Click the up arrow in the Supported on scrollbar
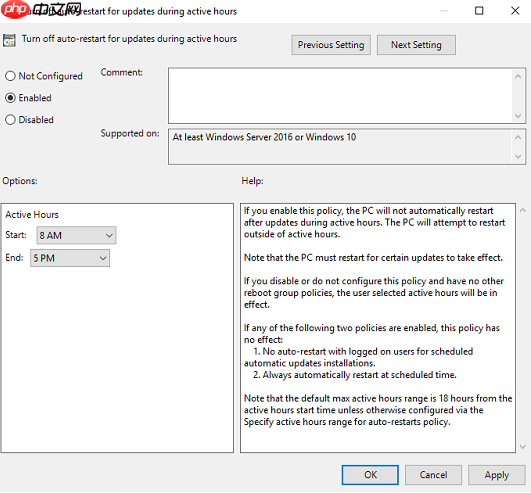Viewport: 531px width, 493px height. (518, 137)
